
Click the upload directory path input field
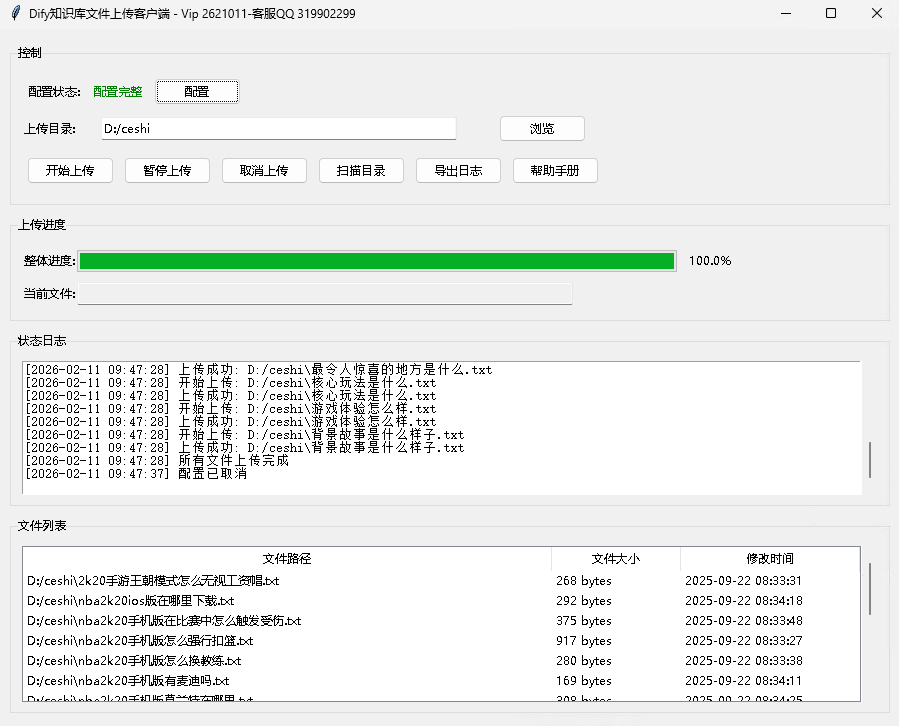(x=278, y=128)
